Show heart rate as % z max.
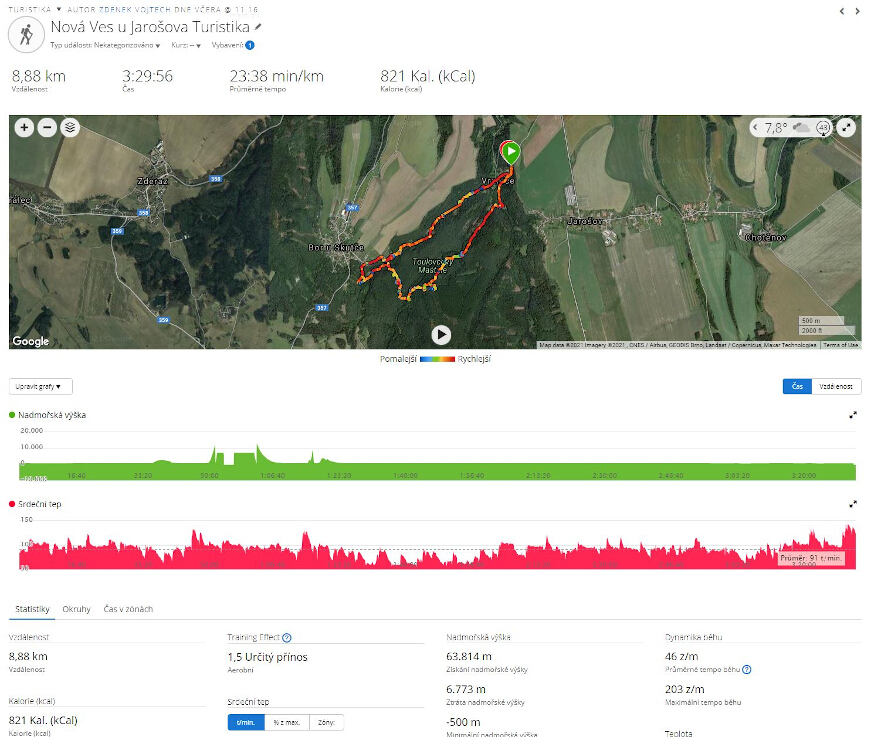 pyautogui.click(x=287, y=722)
